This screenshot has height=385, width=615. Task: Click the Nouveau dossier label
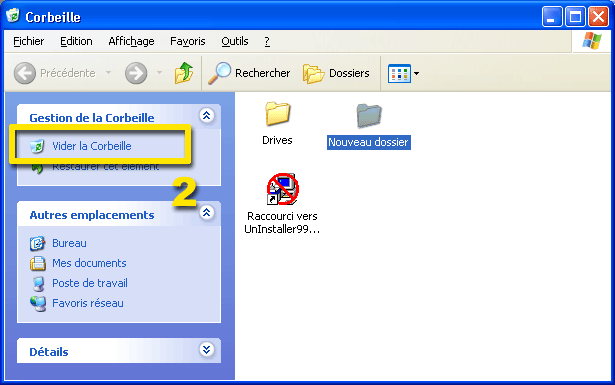(x=369, y=142)
